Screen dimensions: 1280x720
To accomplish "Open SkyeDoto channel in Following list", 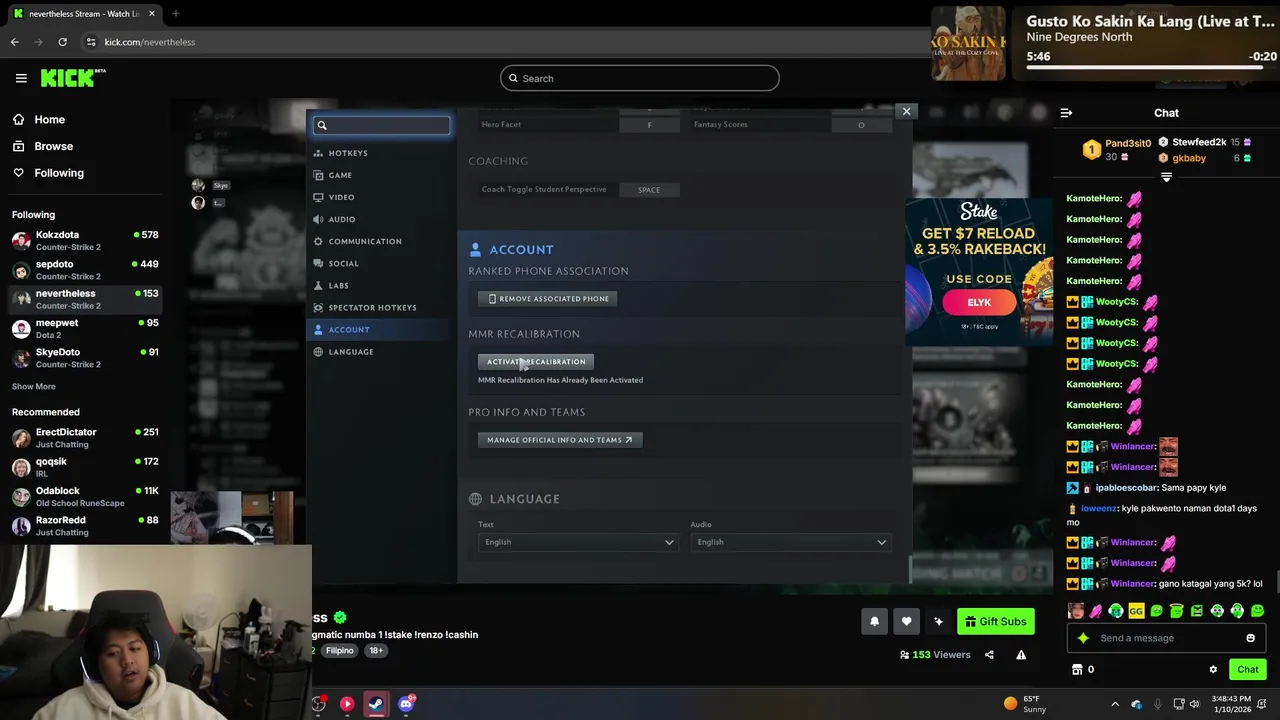I will tap(85, 357).
